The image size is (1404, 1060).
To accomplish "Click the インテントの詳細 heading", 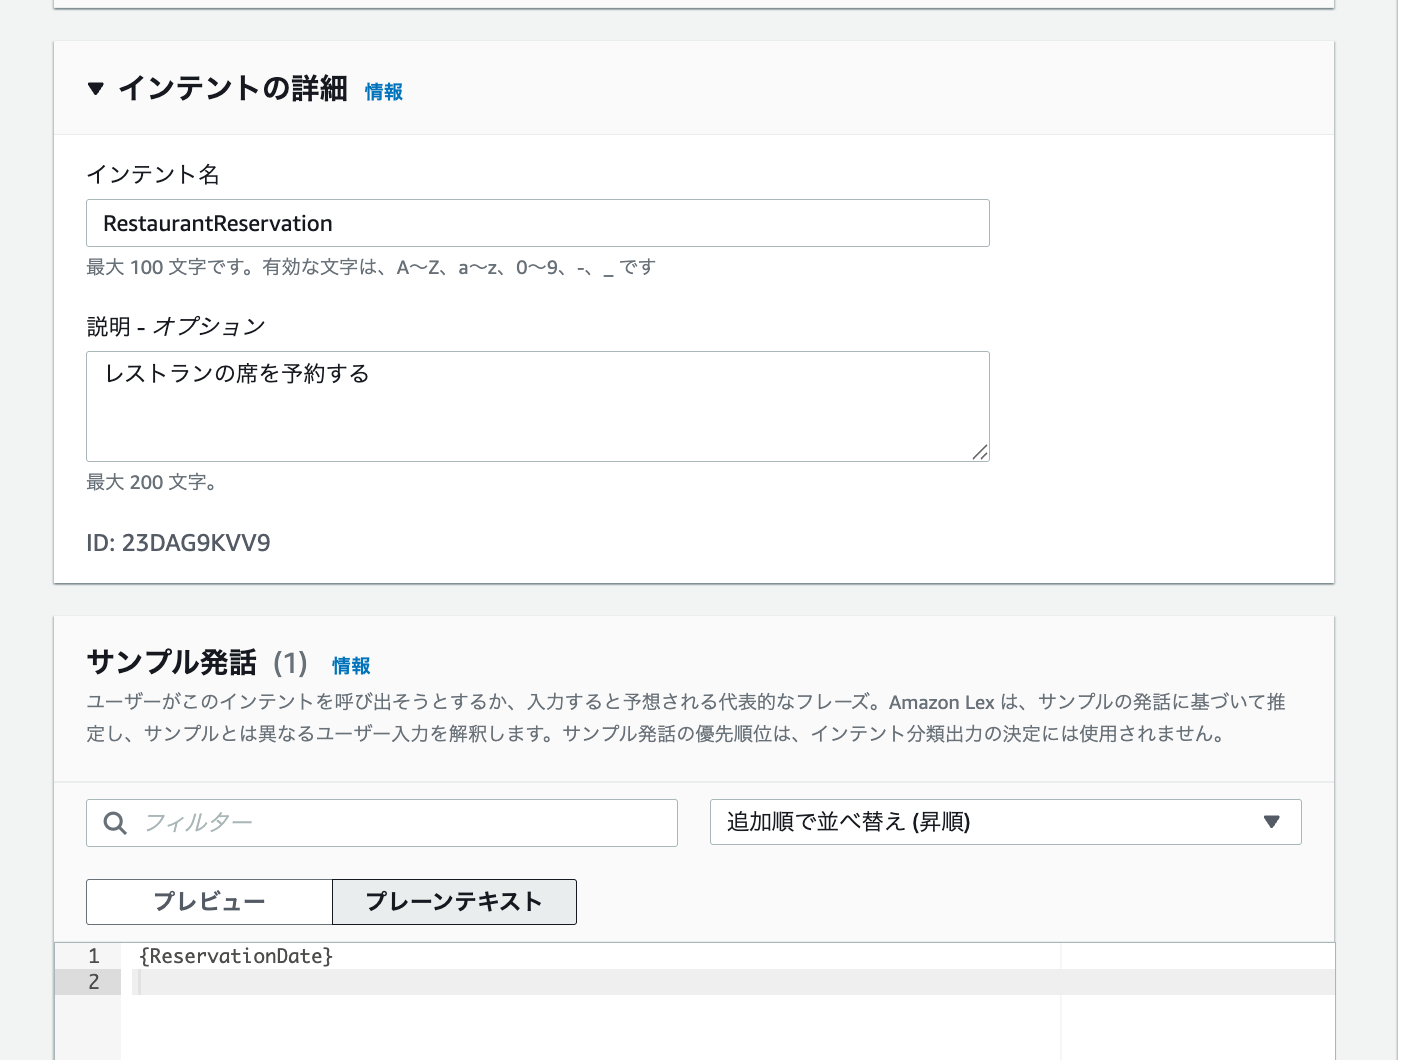I will (x=233, y=89).
